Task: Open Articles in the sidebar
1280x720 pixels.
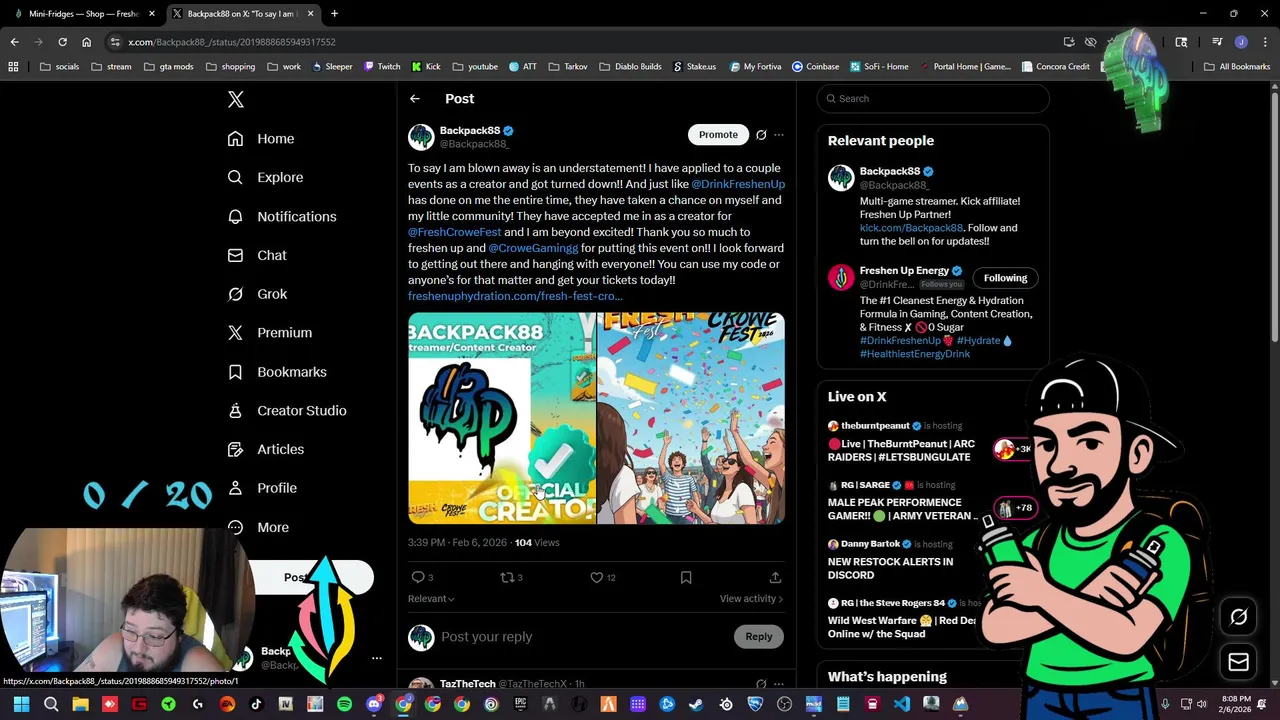Action: point(266,450)
